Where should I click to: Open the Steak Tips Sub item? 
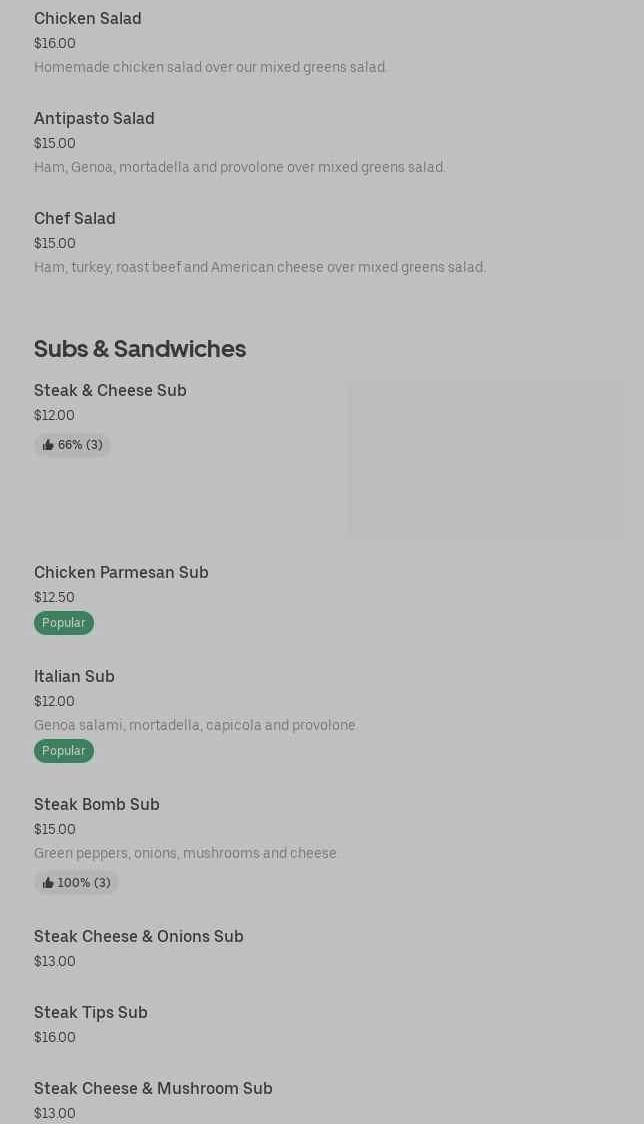point(91,1012)
